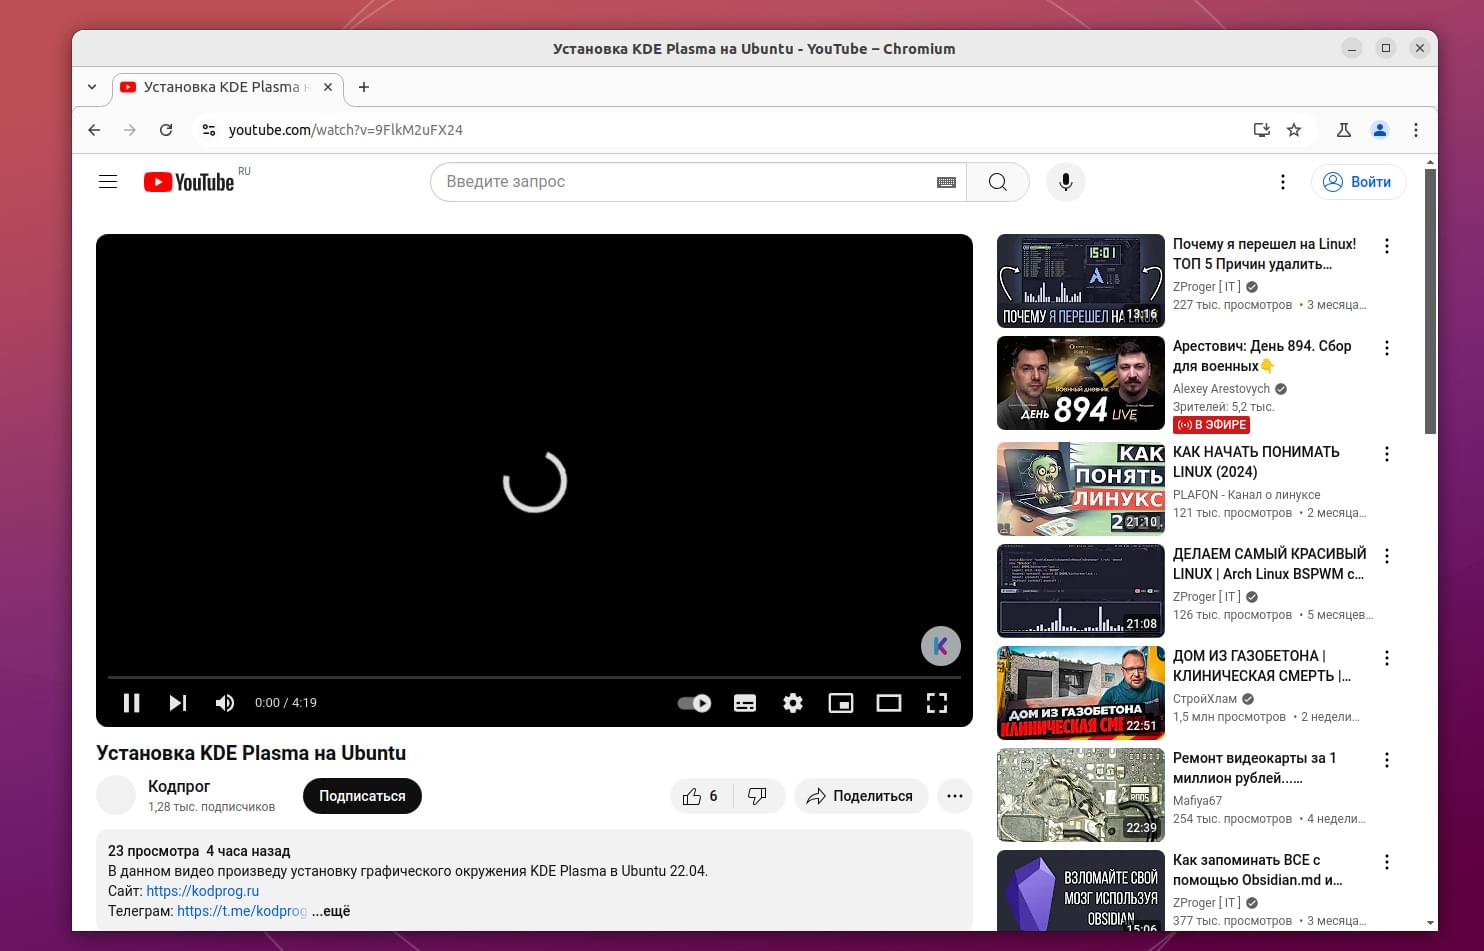Open the browser profile avatar
The height and width of the screenshot is (951, 1484).
pyautogui.click(x=1380, y=130)
